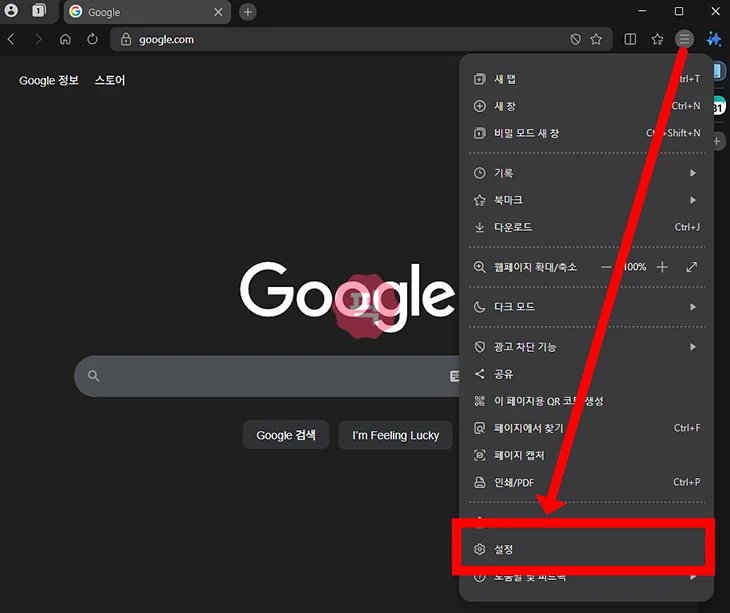
Task: Click 스토어 link
Action: tap(110, 81)
